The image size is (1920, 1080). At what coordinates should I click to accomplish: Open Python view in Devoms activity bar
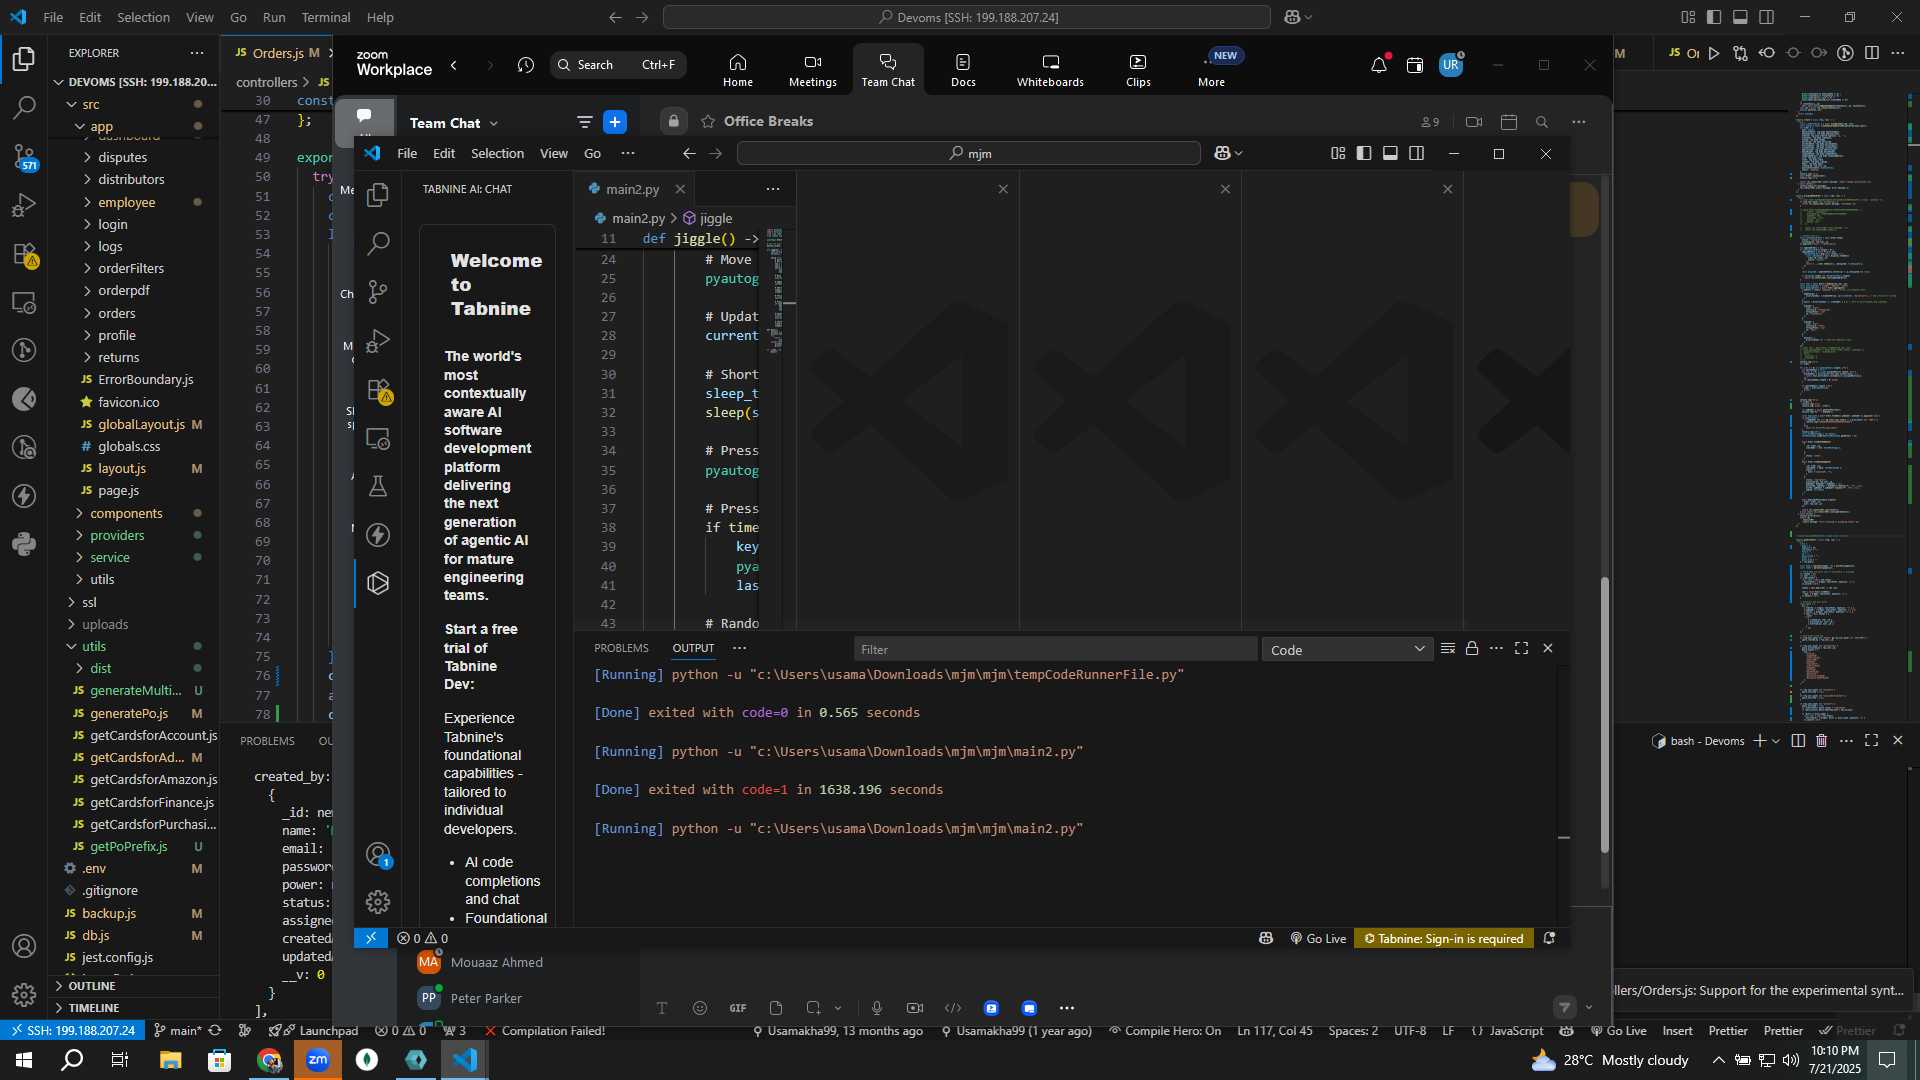click(x=24, y=544)
